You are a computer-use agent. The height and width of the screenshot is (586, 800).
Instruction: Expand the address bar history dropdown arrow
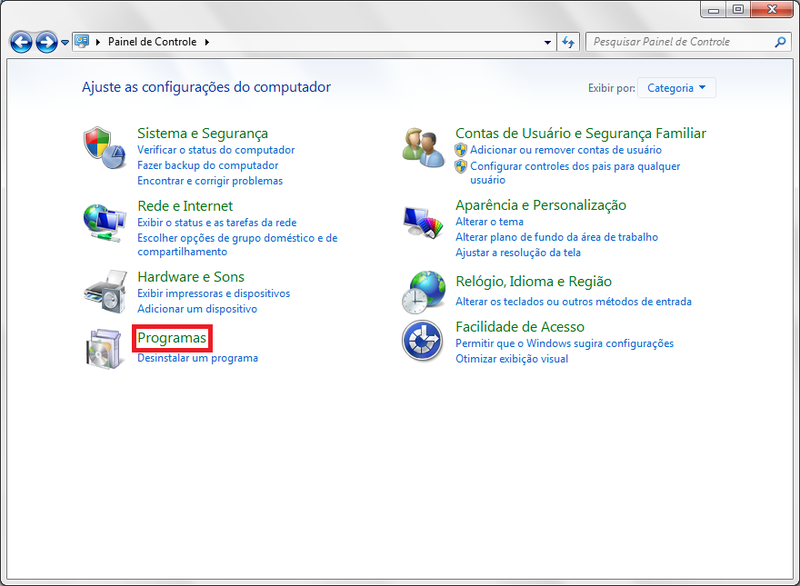coord(547,43)
